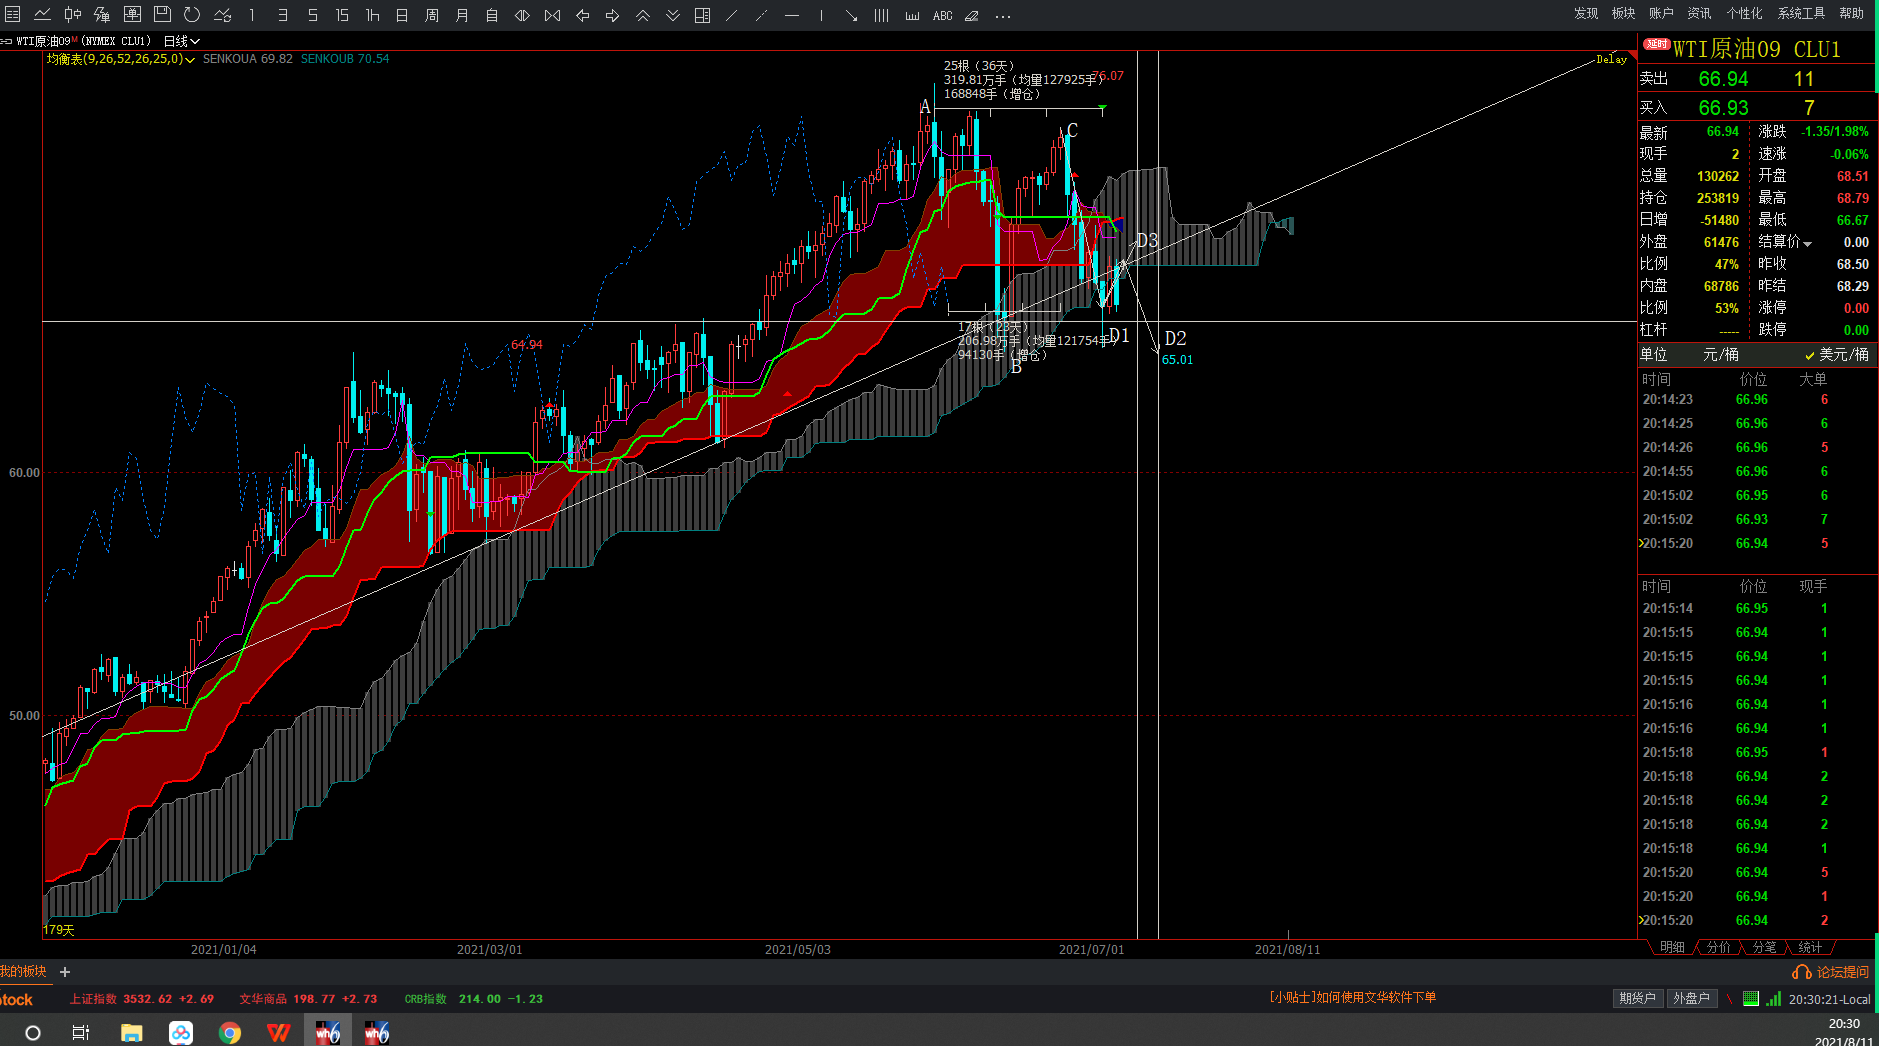The image size is (1879, 1046).
Task: Select the 元/桶 unit option
Action: [x=1720, y=355]
